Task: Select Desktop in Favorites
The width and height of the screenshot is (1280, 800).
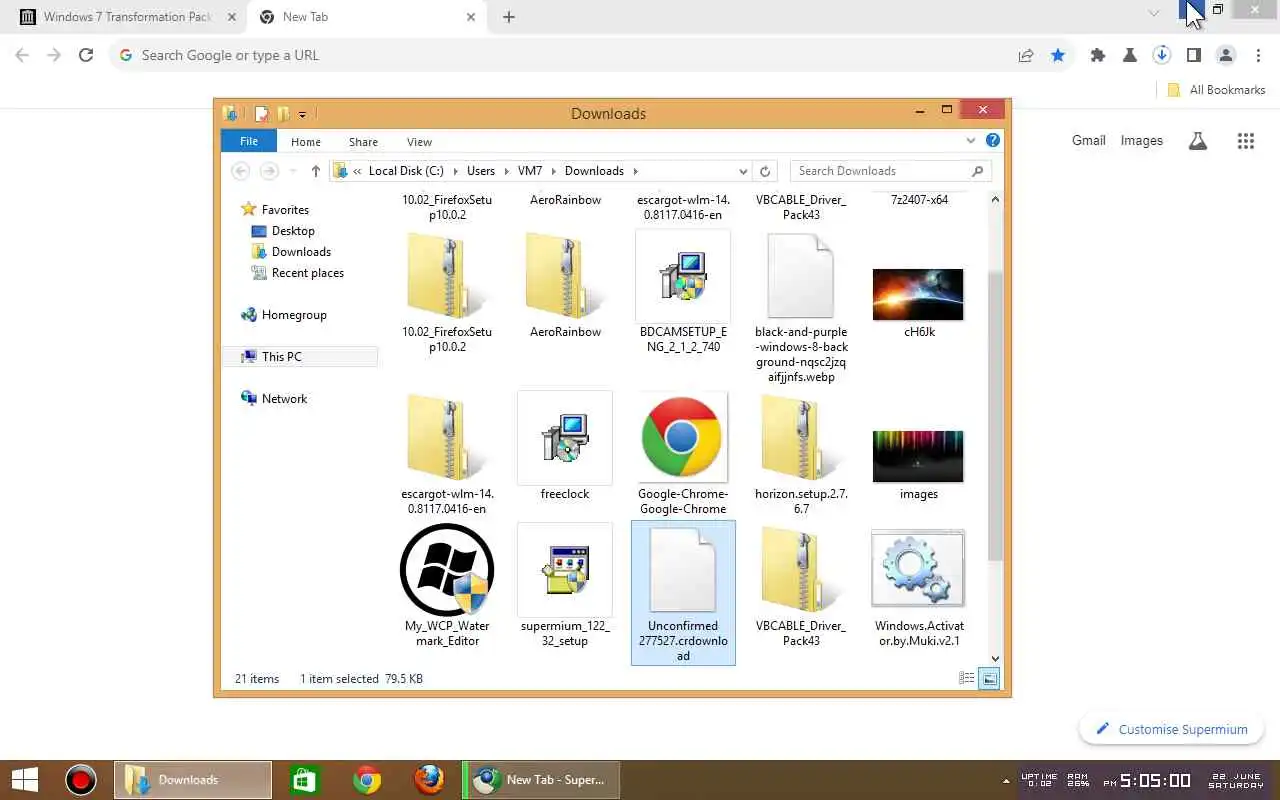Action: (293, 231)
